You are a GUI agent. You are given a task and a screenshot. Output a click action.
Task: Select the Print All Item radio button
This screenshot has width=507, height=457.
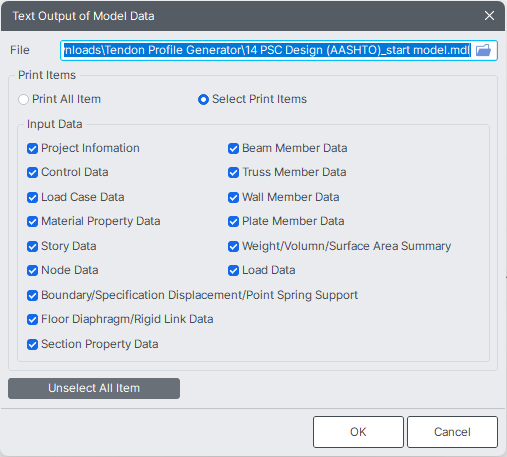pos(23,99)
